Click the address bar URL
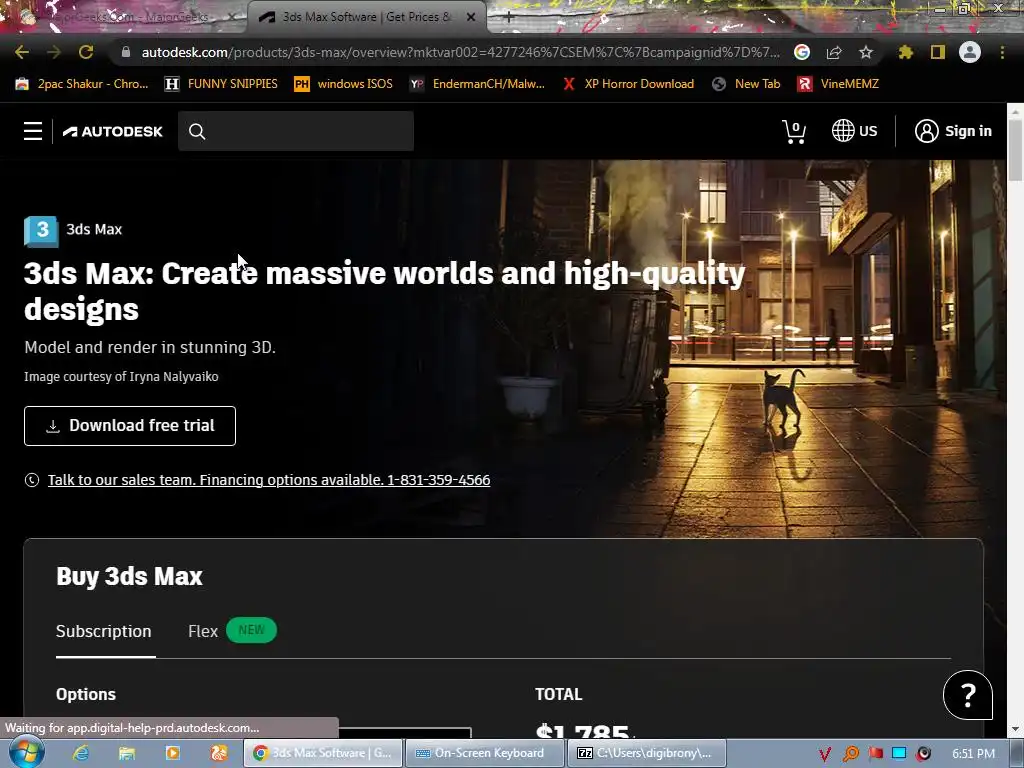Screen dimensions: 1024x768 click(460, 52)
